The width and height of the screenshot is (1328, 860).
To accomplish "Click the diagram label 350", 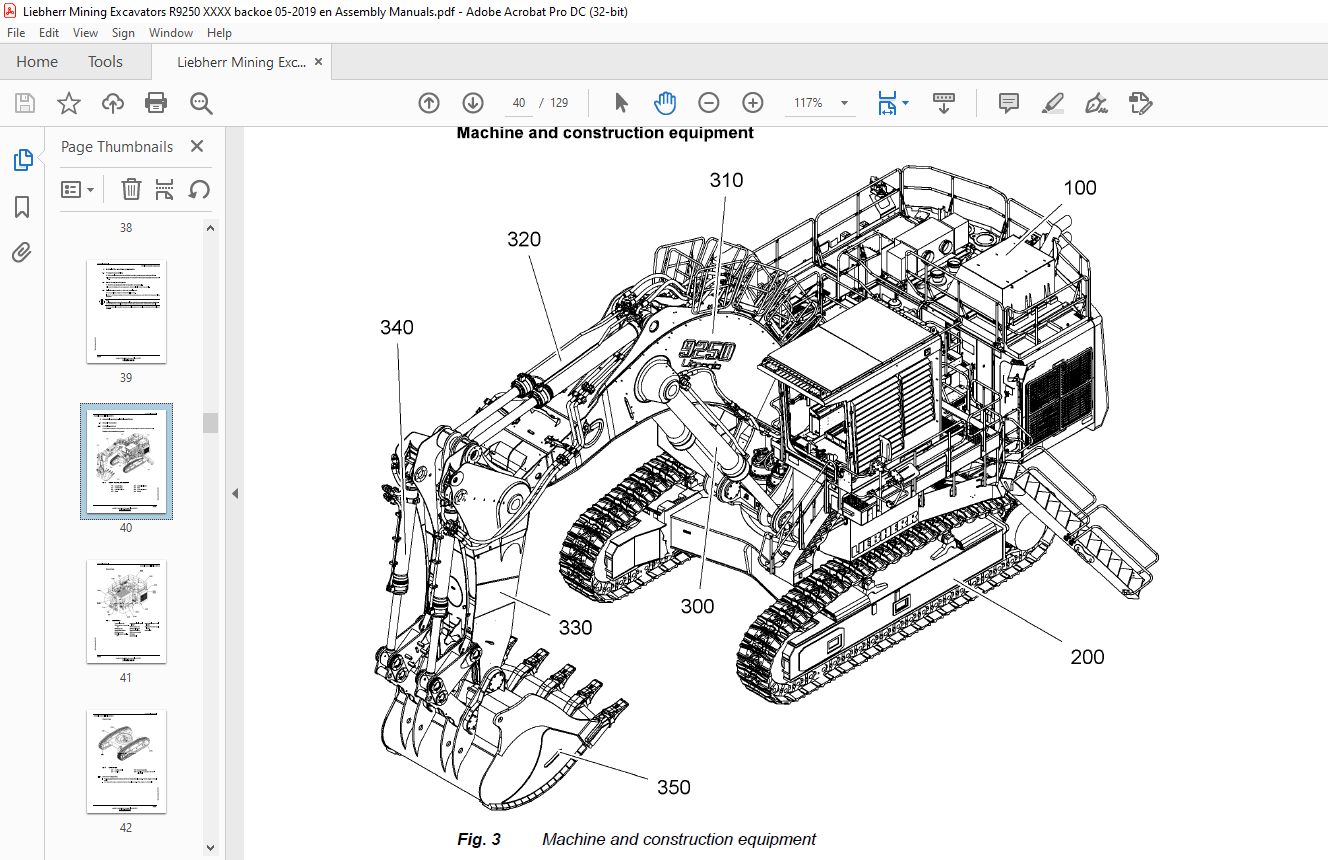I will 673,787.
